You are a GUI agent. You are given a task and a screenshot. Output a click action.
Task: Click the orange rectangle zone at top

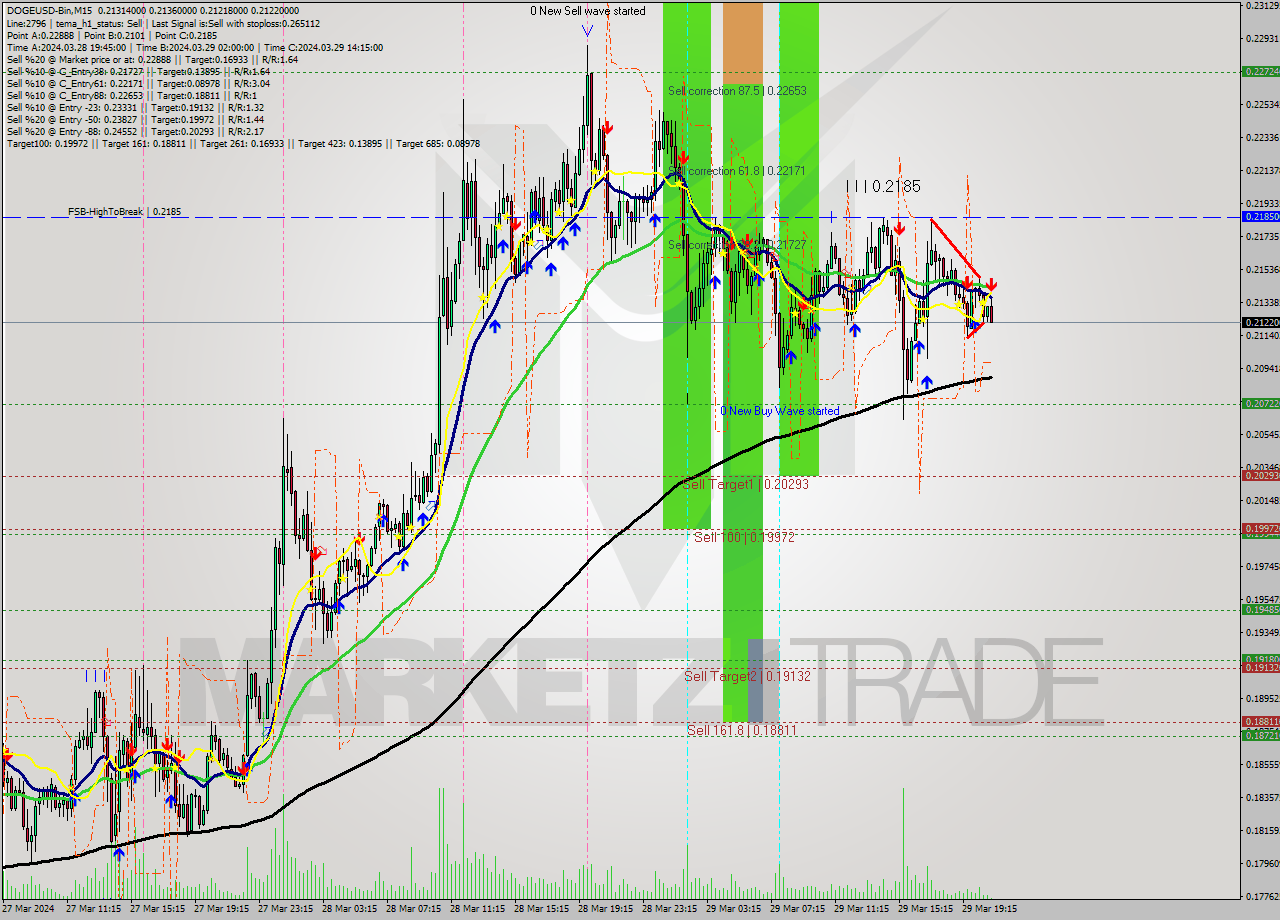pyautogui.click(x=742, y=43)
